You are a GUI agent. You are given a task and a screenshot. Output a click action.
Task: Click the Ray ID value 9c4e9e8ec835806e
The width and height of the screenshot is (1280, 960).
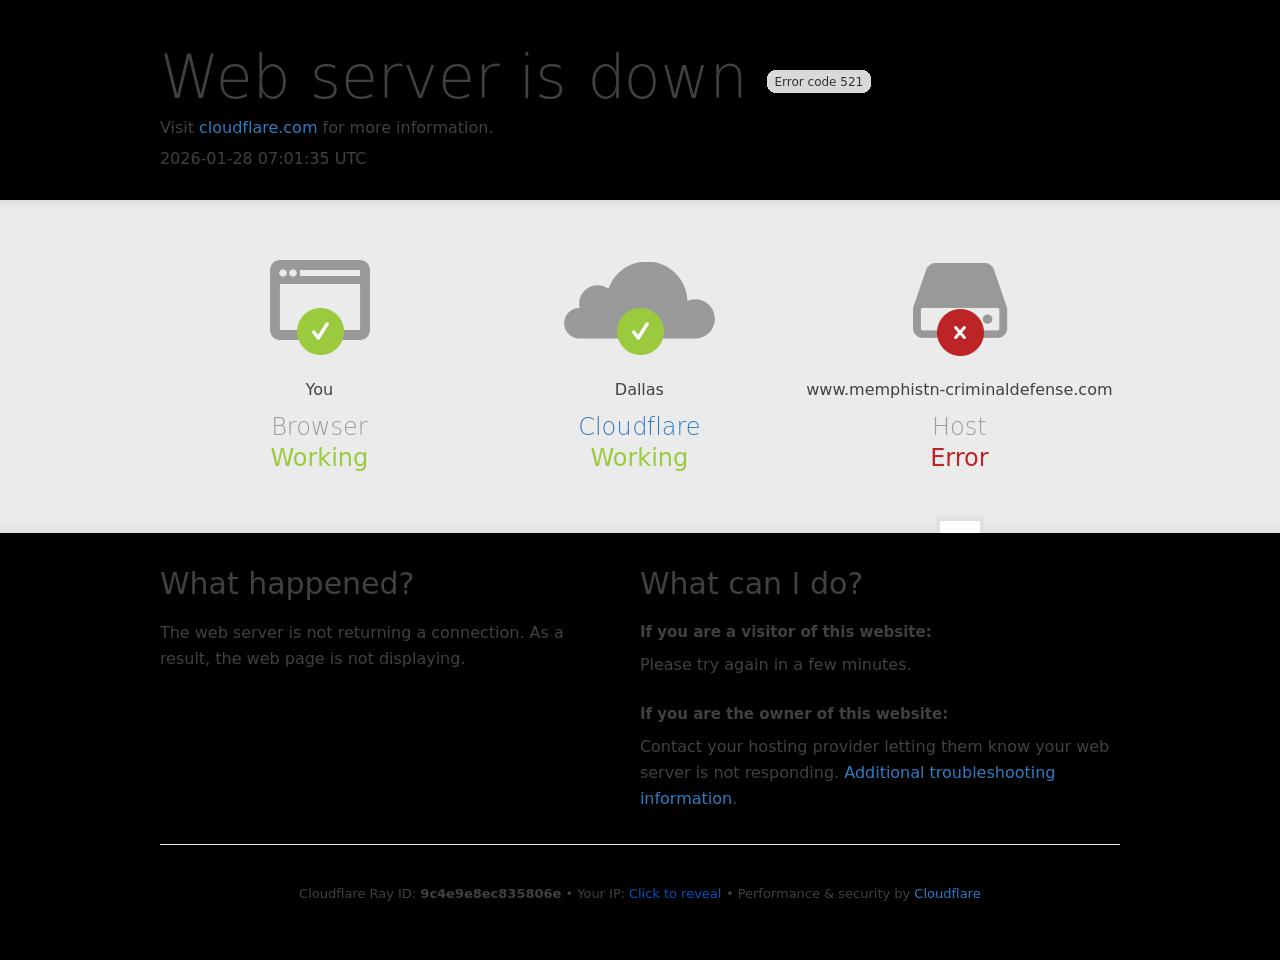490,893
